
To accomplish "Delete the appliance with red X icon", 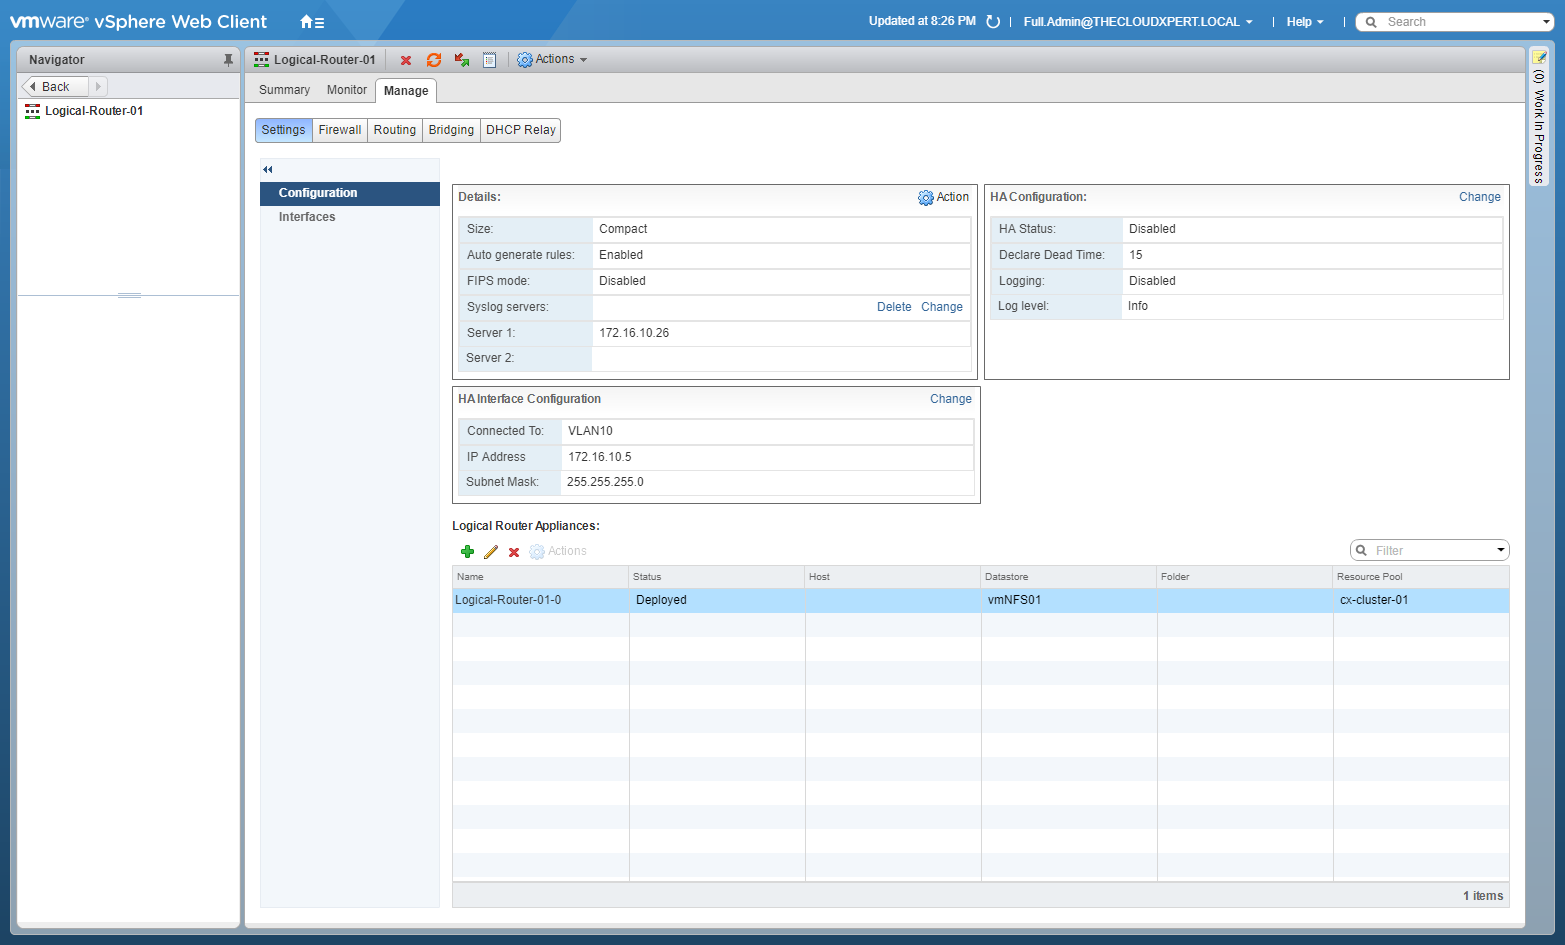I will point(514,552).
